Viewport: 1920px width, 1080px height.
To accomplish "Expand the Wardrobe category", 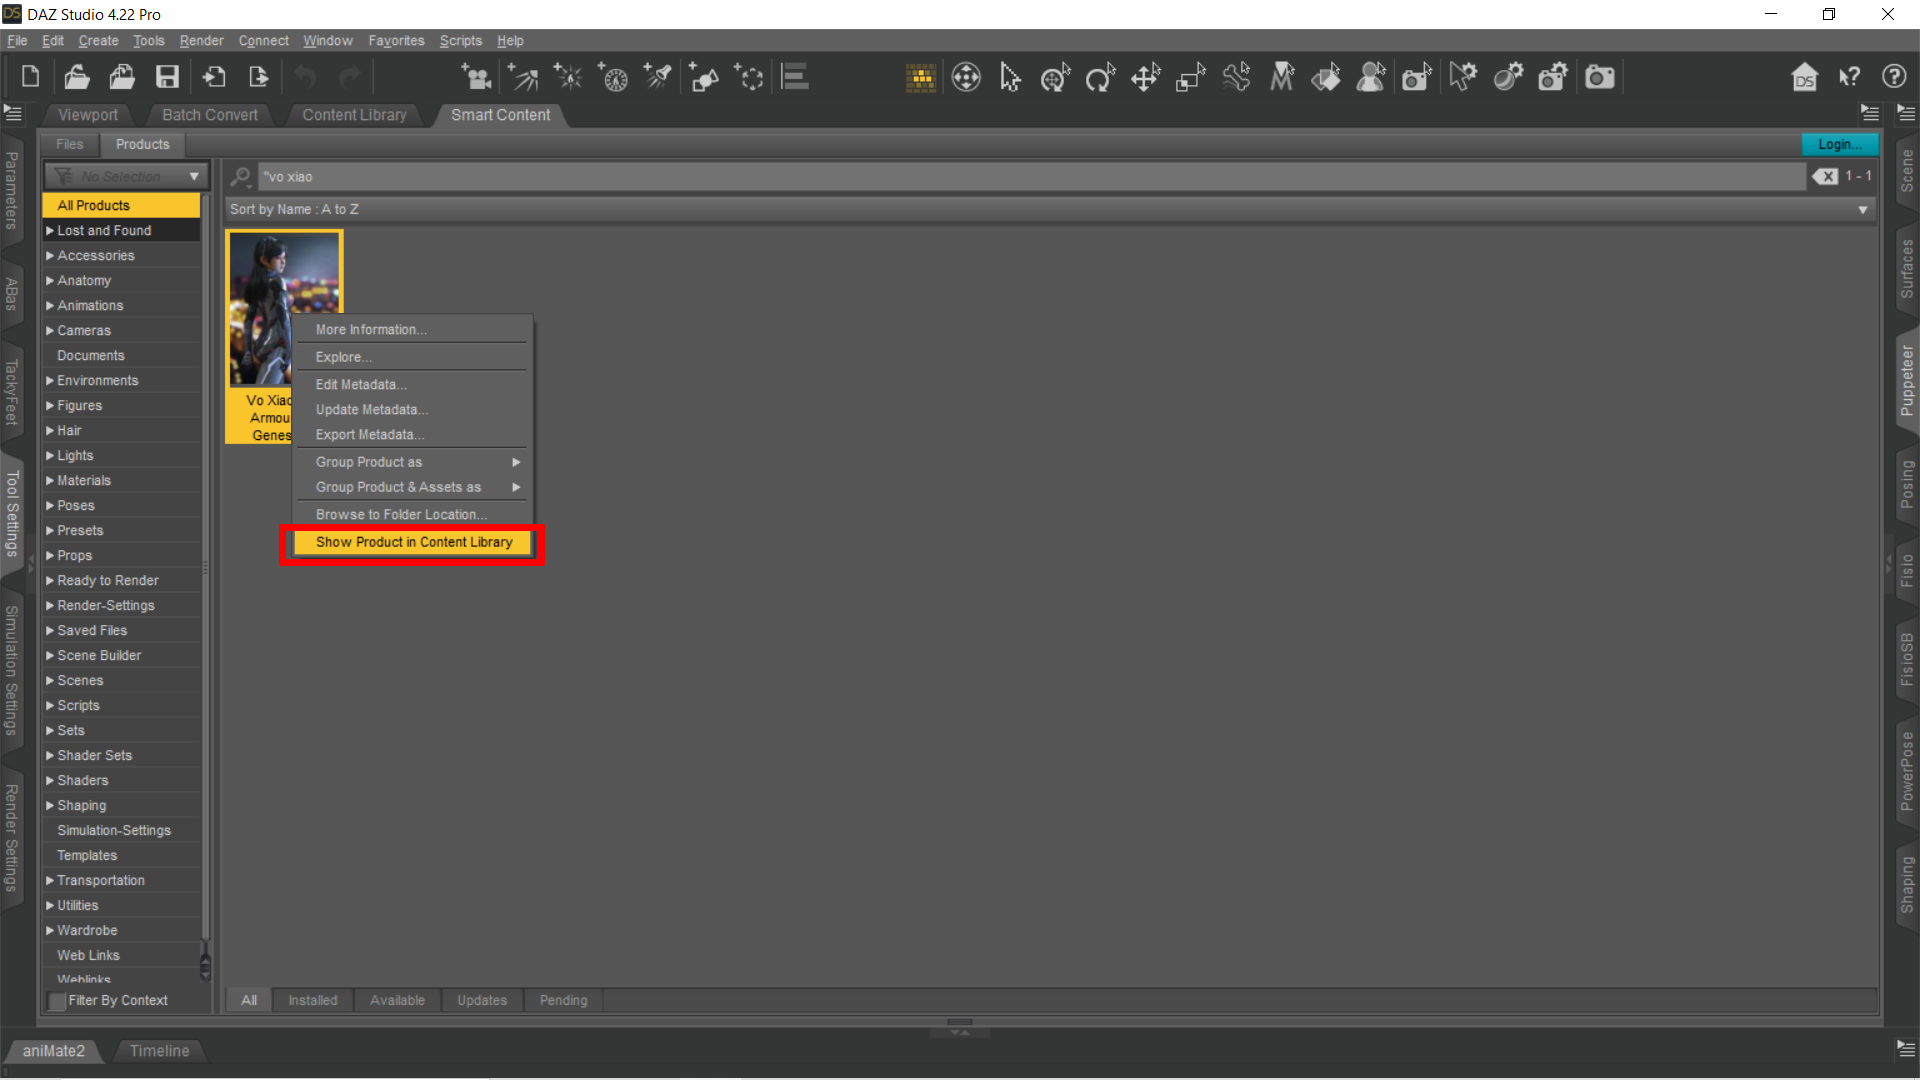I will click(x=50, y=930).
